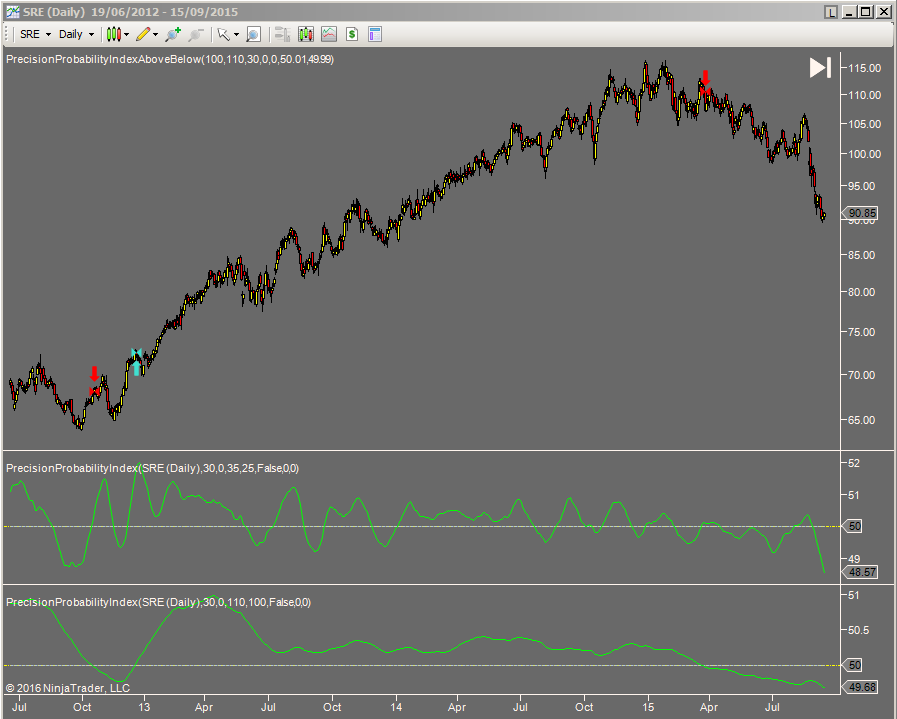Click the 110.00 price axis label
Viewport: 897px width, 719px height.
(864, 95)
